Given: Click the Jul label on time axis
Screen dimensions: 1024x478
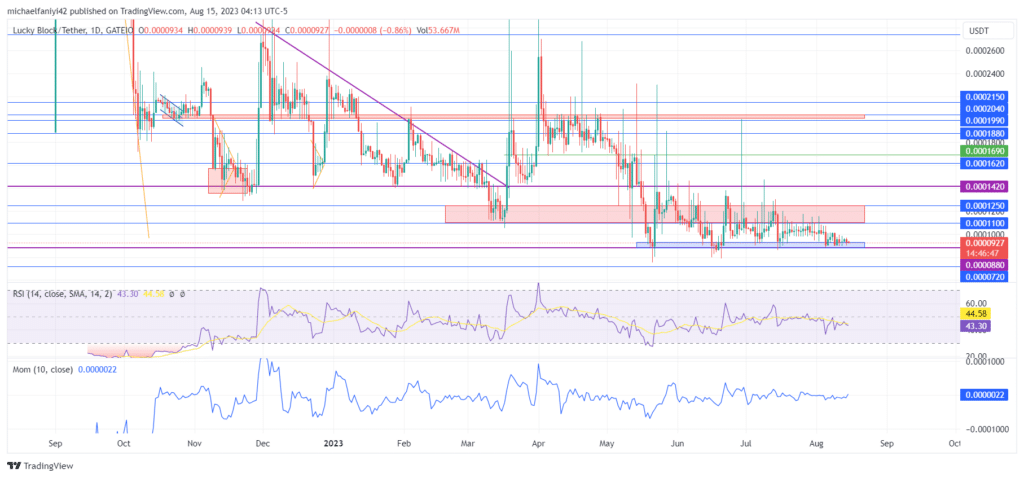Looking at the screenshot, I should (x=744, y=443).
